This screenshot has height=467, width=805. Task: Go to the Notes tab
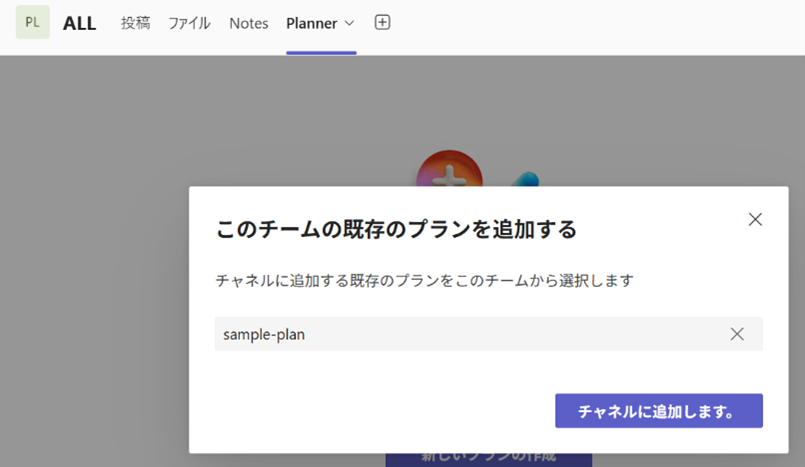[x=248, y=23]
